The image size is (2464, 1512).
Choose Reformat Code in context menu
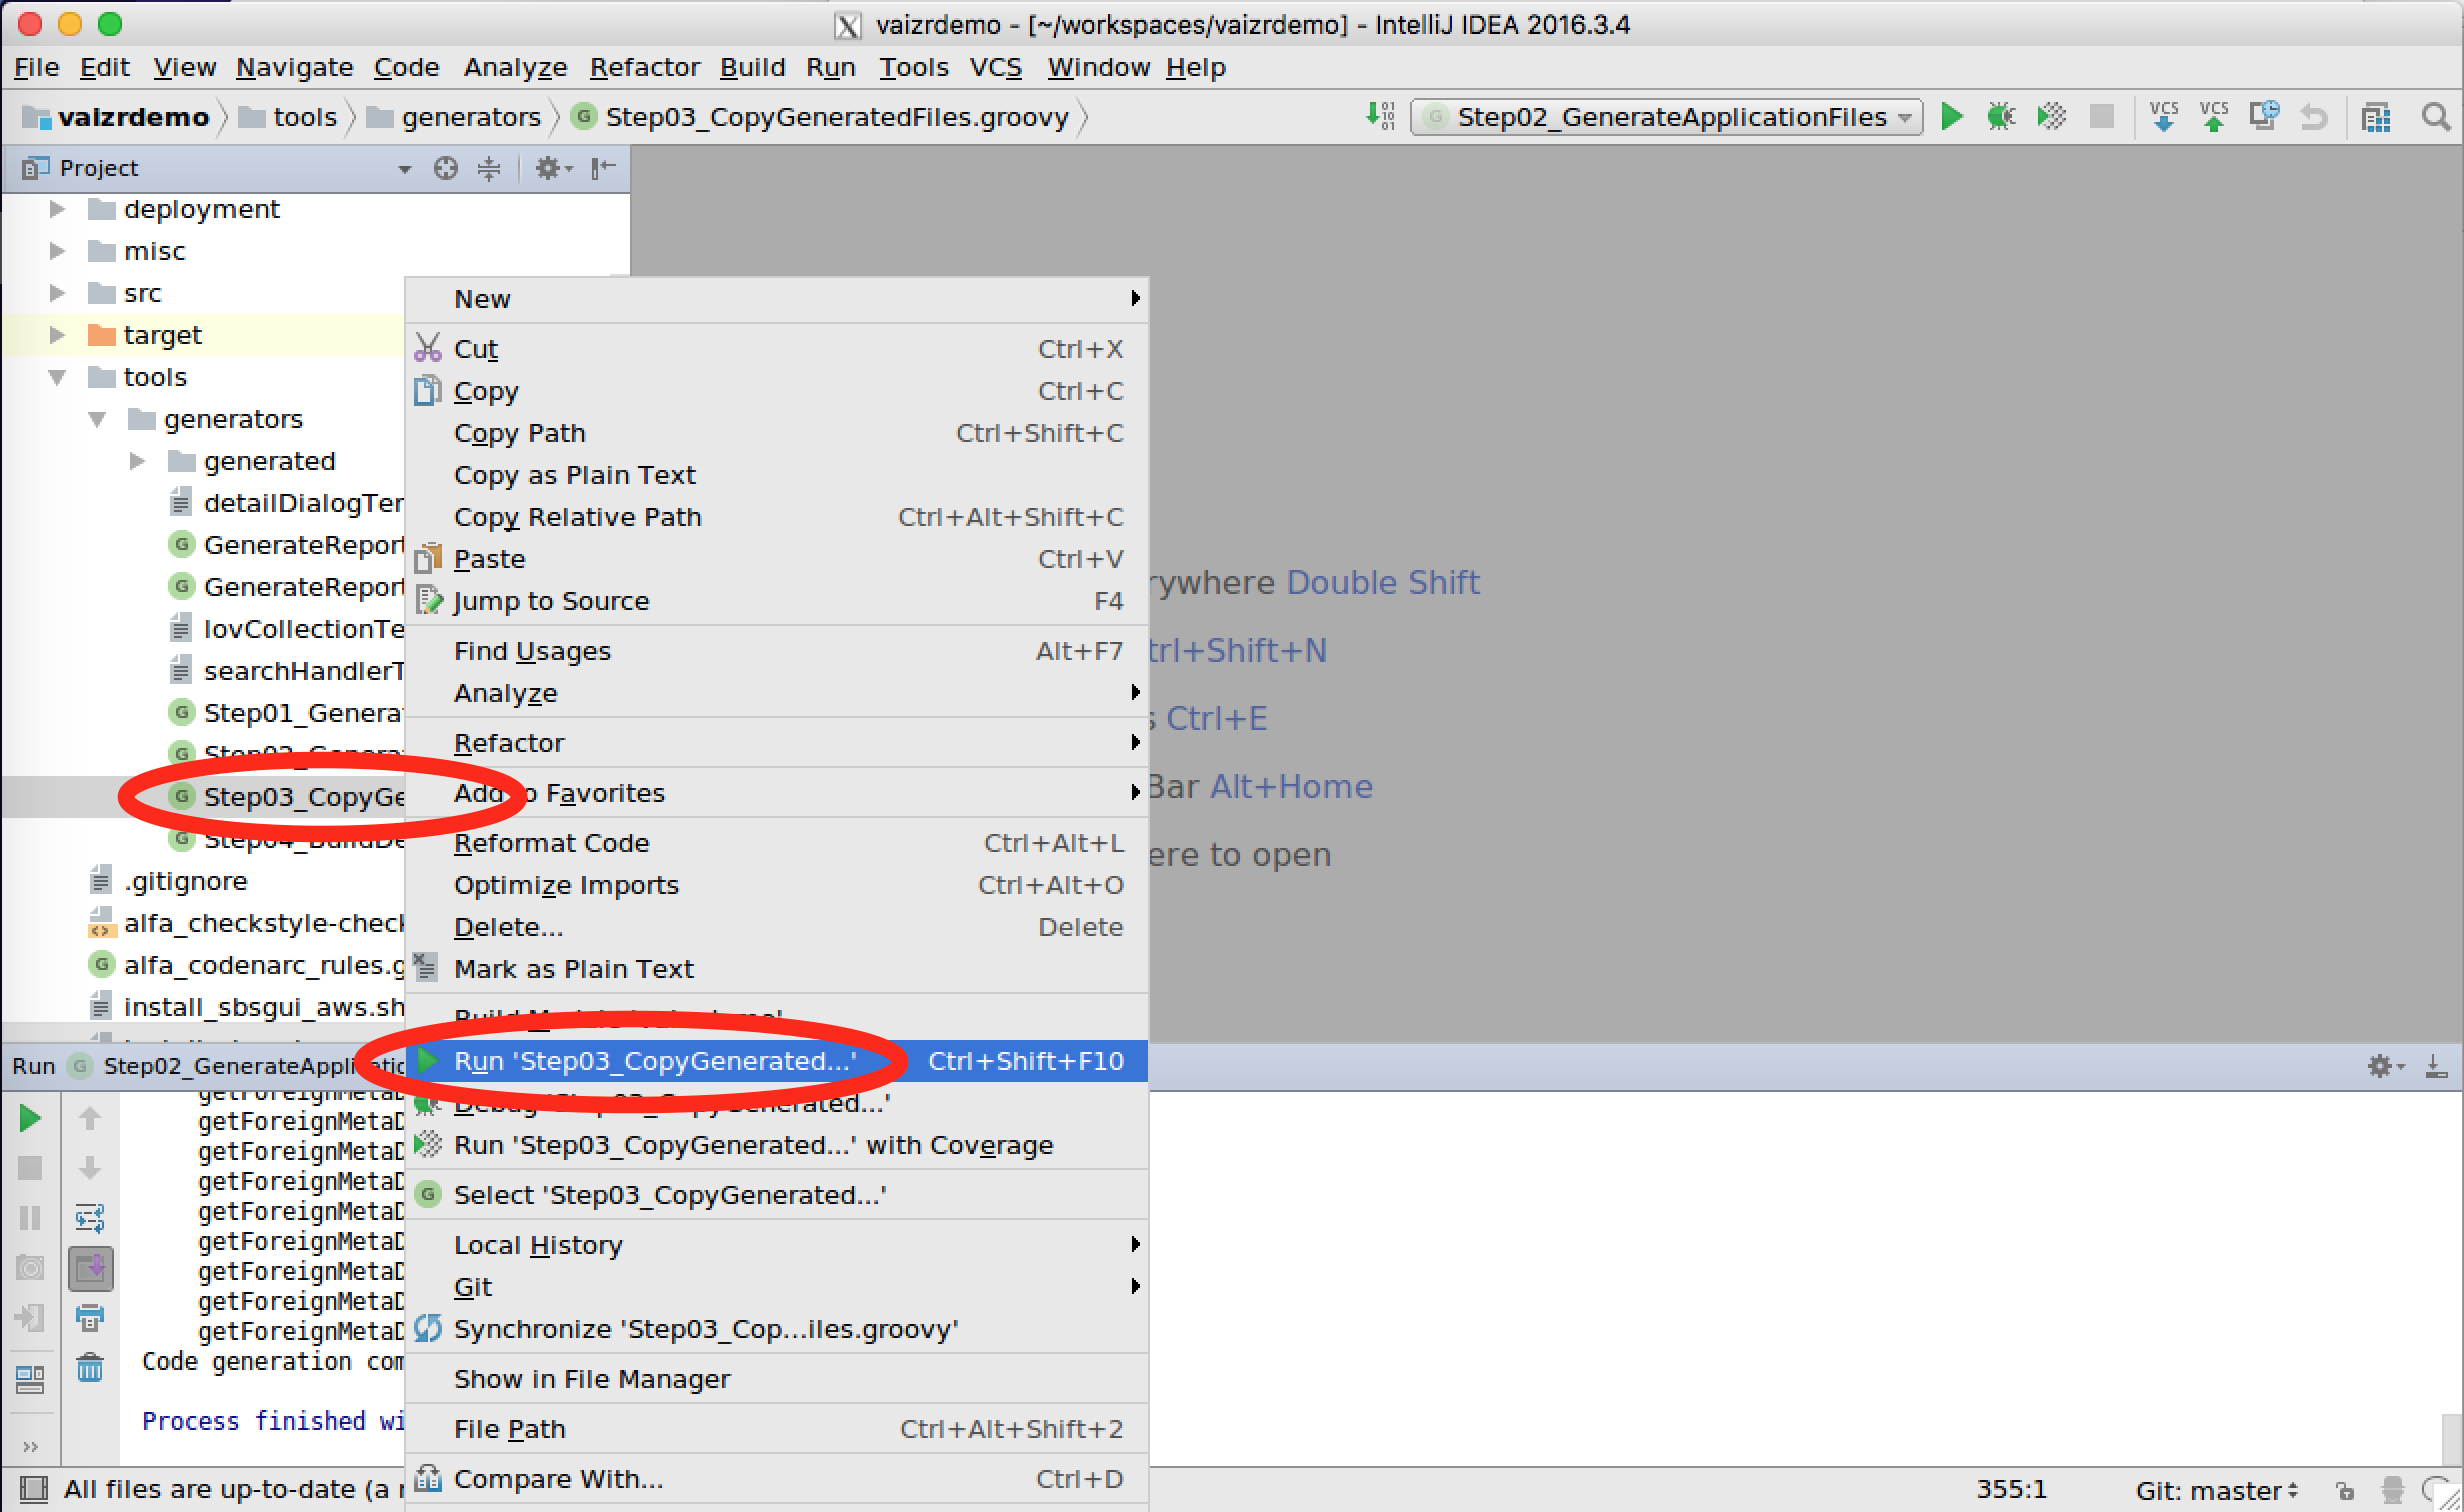[x=776, y=843]
